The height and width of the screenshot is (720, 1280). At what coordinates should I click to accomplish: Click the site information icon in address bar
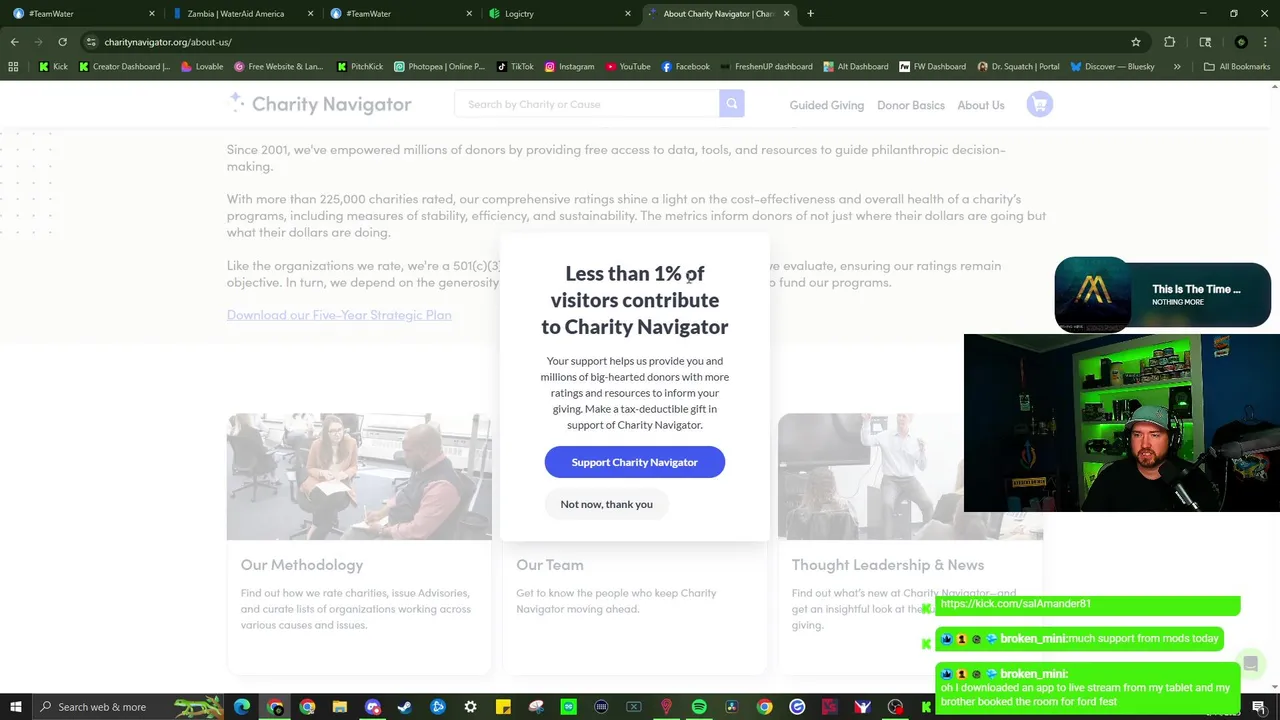91,42
